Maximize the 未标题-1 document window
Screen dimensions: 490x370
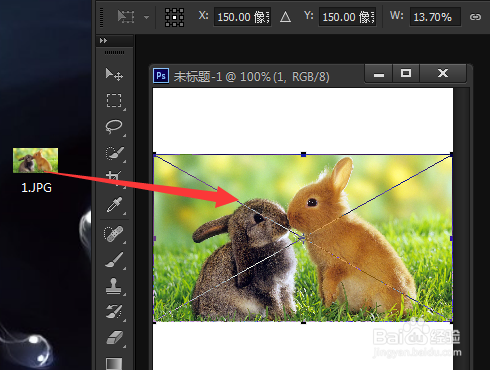pyautogui.click(x=406, y=74)
